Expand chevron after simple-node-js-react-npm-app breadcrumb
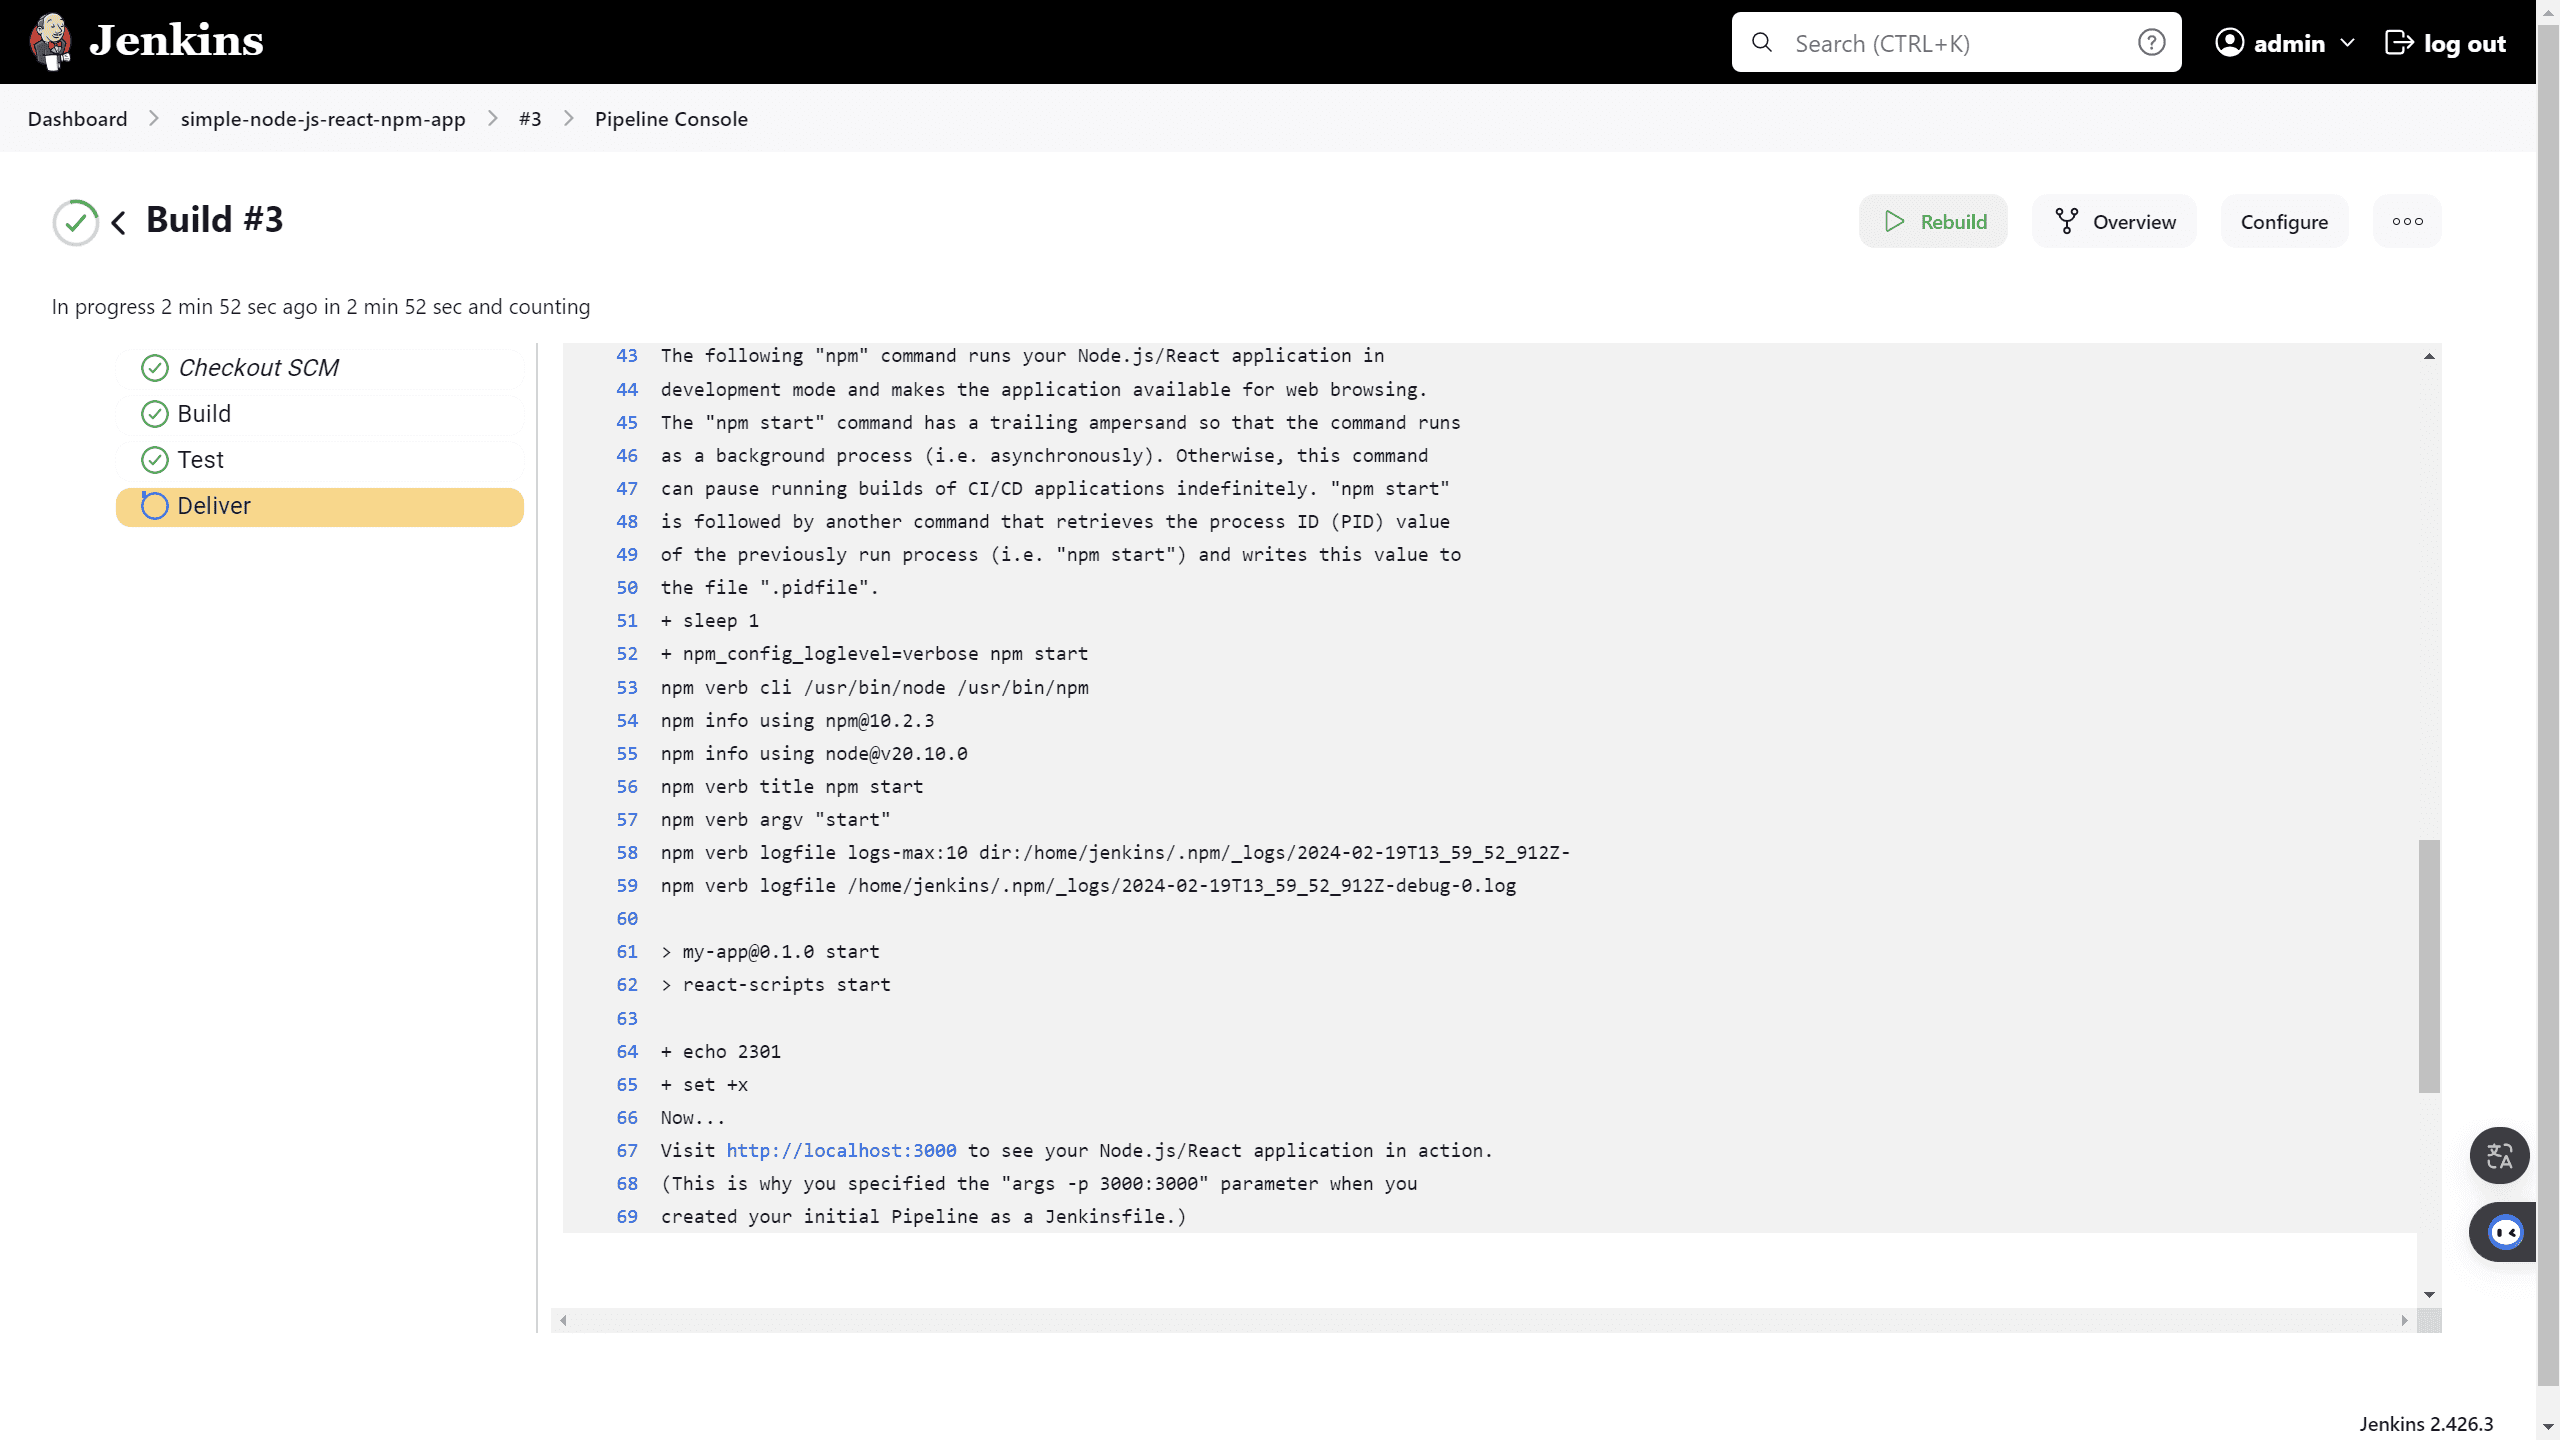This screenshot has width=2560, height=1440. coord(492,119)
